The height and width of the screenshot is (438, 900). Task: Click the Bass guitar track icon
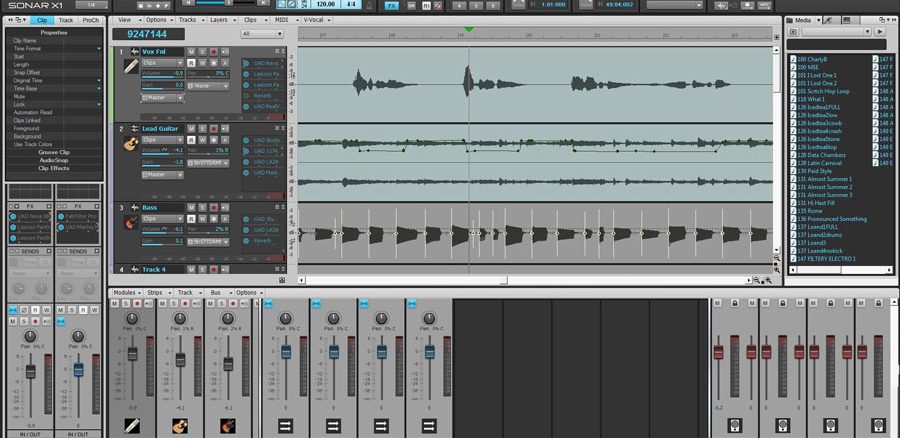point(130,222)
